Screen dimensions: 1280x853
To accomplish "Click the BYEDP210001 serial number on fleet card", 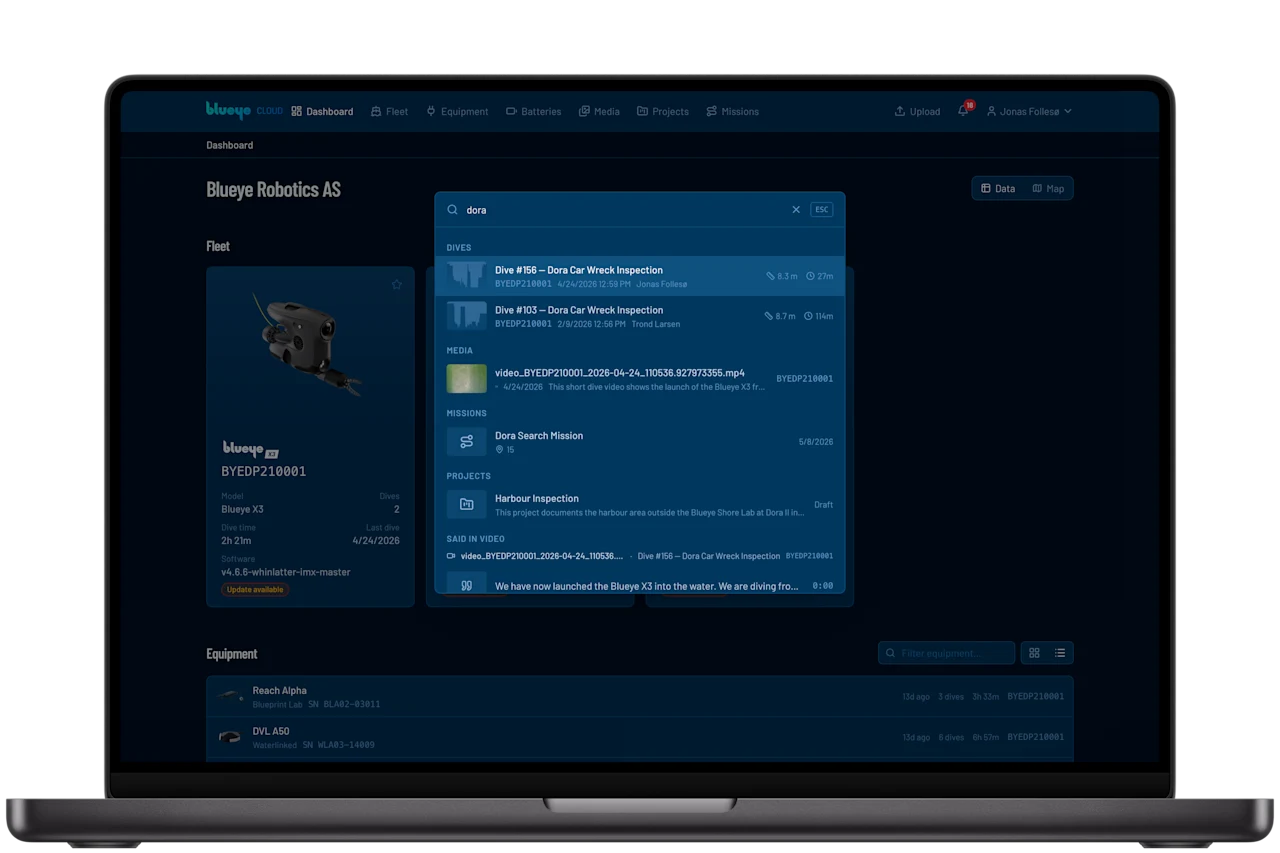I will click(264, 471).
